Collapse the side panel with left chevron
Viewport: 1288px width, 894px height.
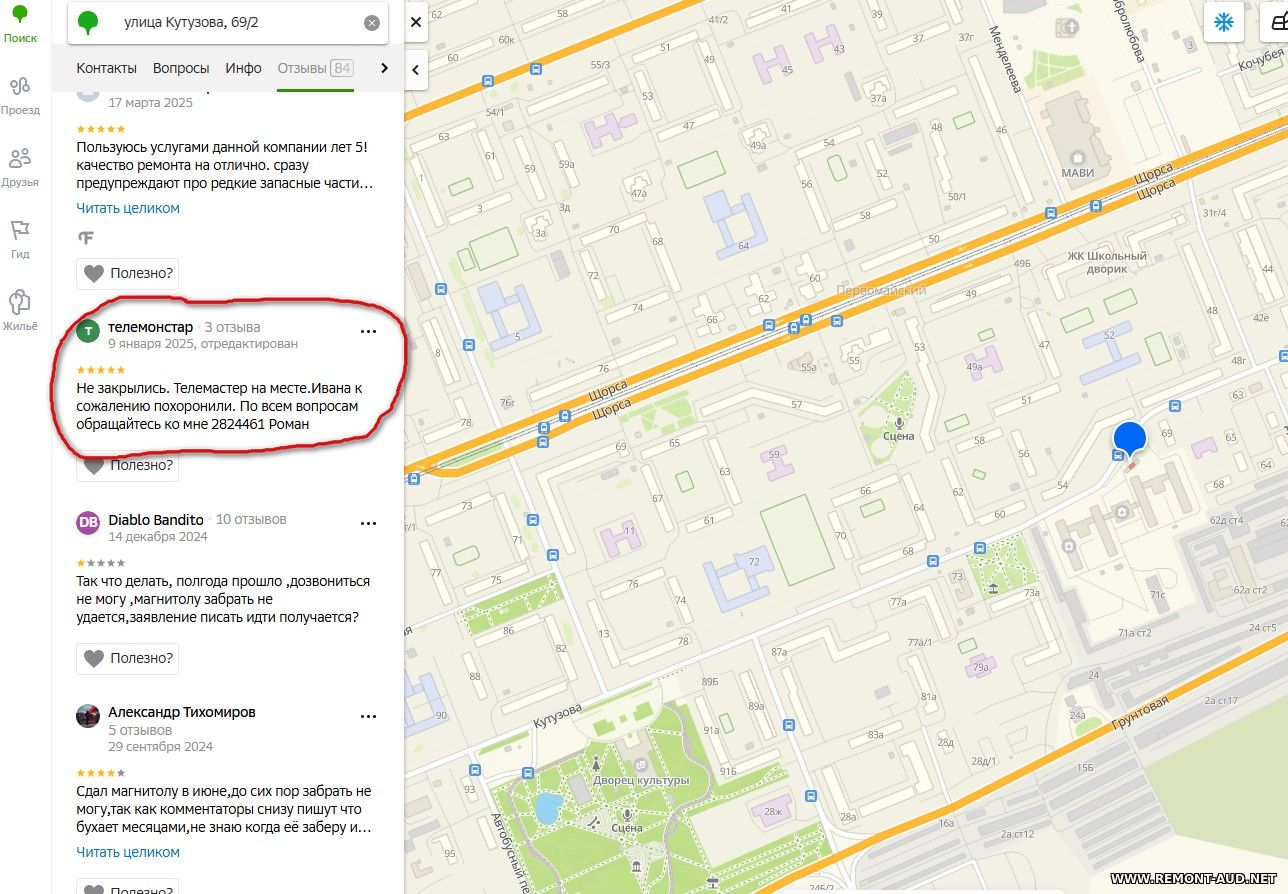click(x=416, y=69)
